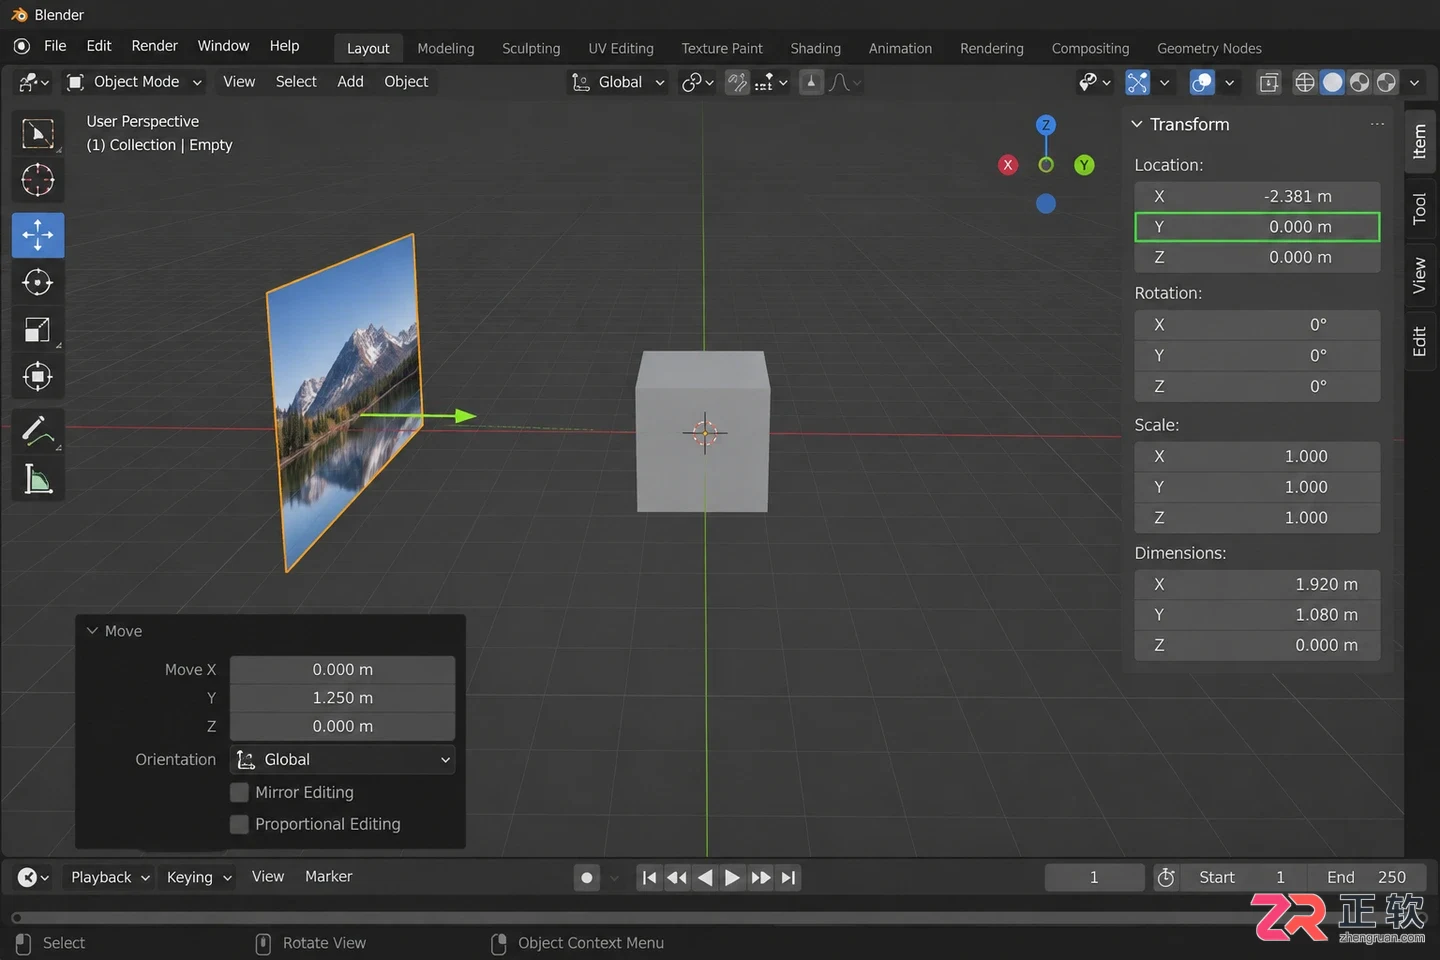Select the Transform tool
This screenshot has width=1440, height=960.
click(x=38, y=377)
